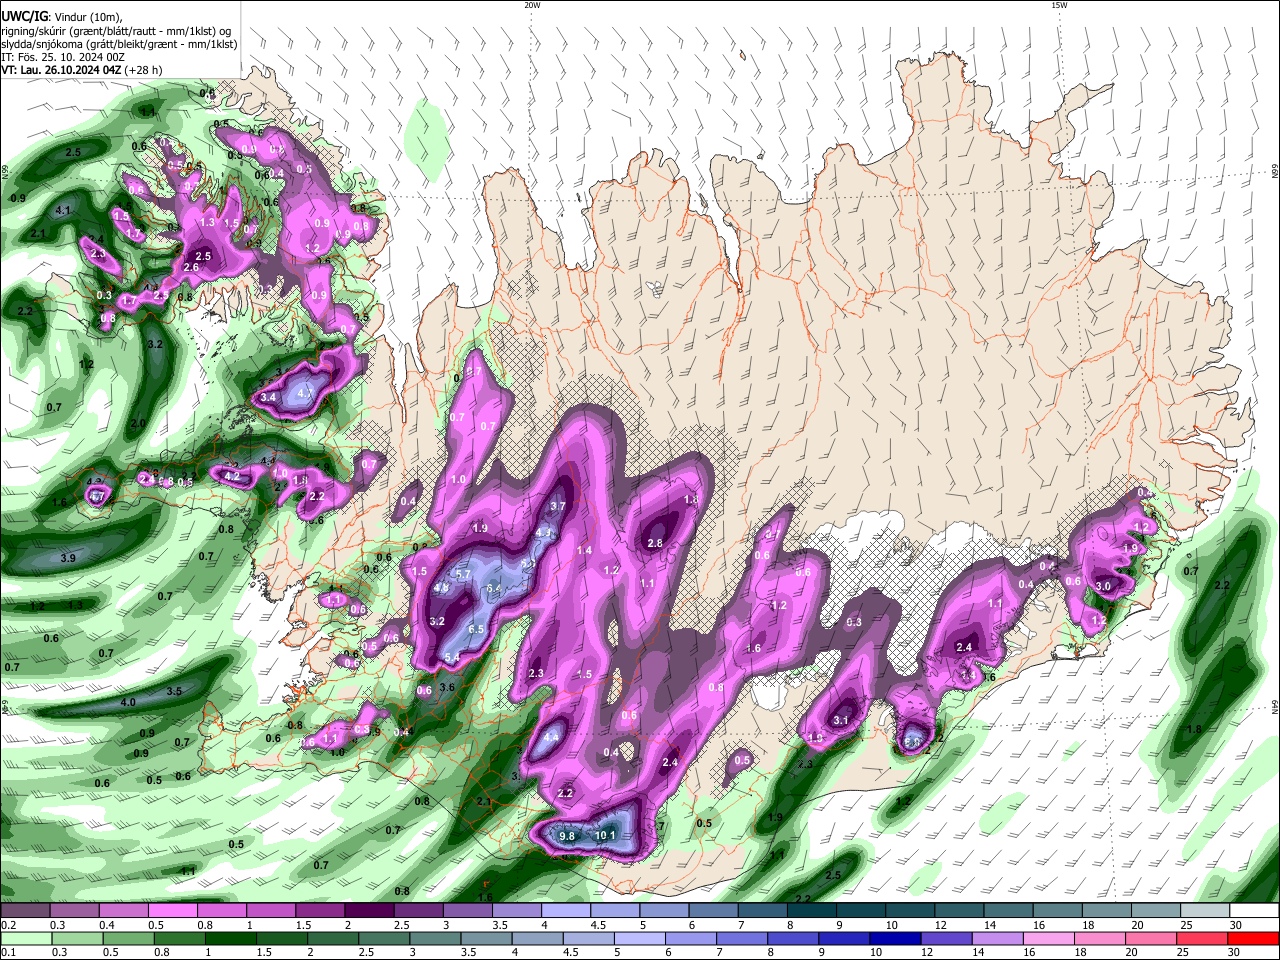The height and width of the screenshot is (960, 1280).
Task: Click the 2.4 value near Vatnajökull south
Action: (964, 647)
